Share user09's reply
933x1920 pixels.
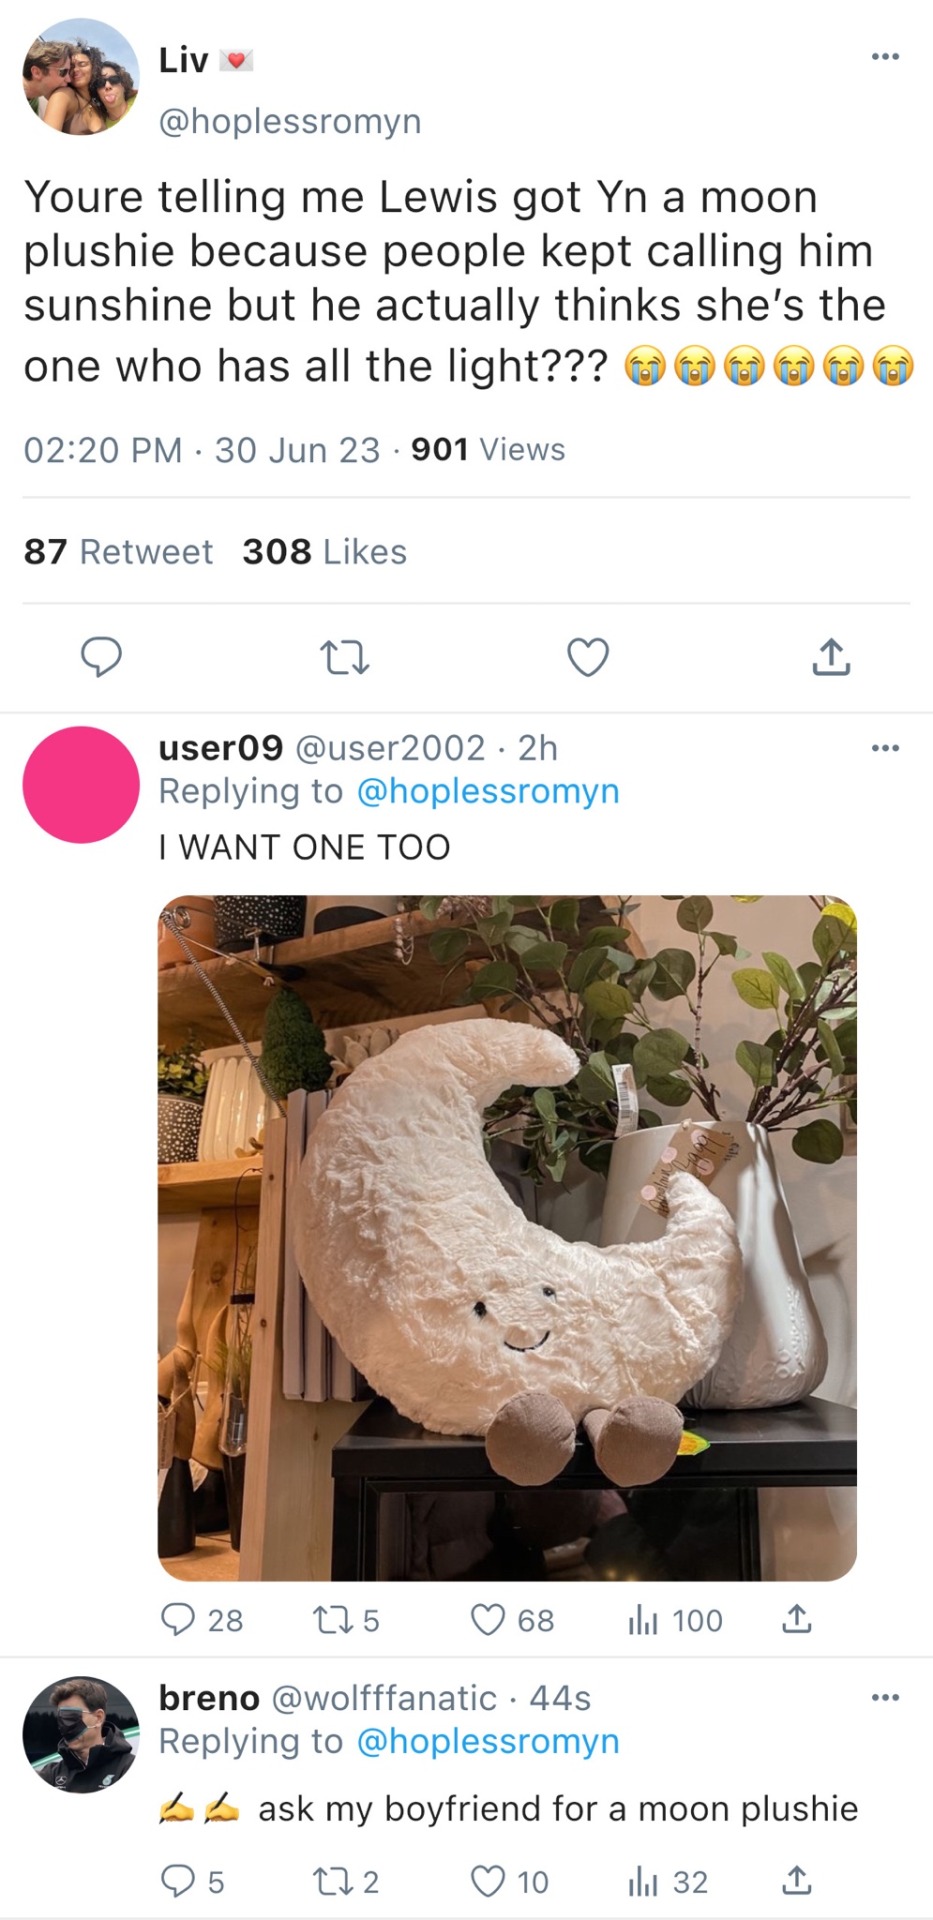point(796,1619)
